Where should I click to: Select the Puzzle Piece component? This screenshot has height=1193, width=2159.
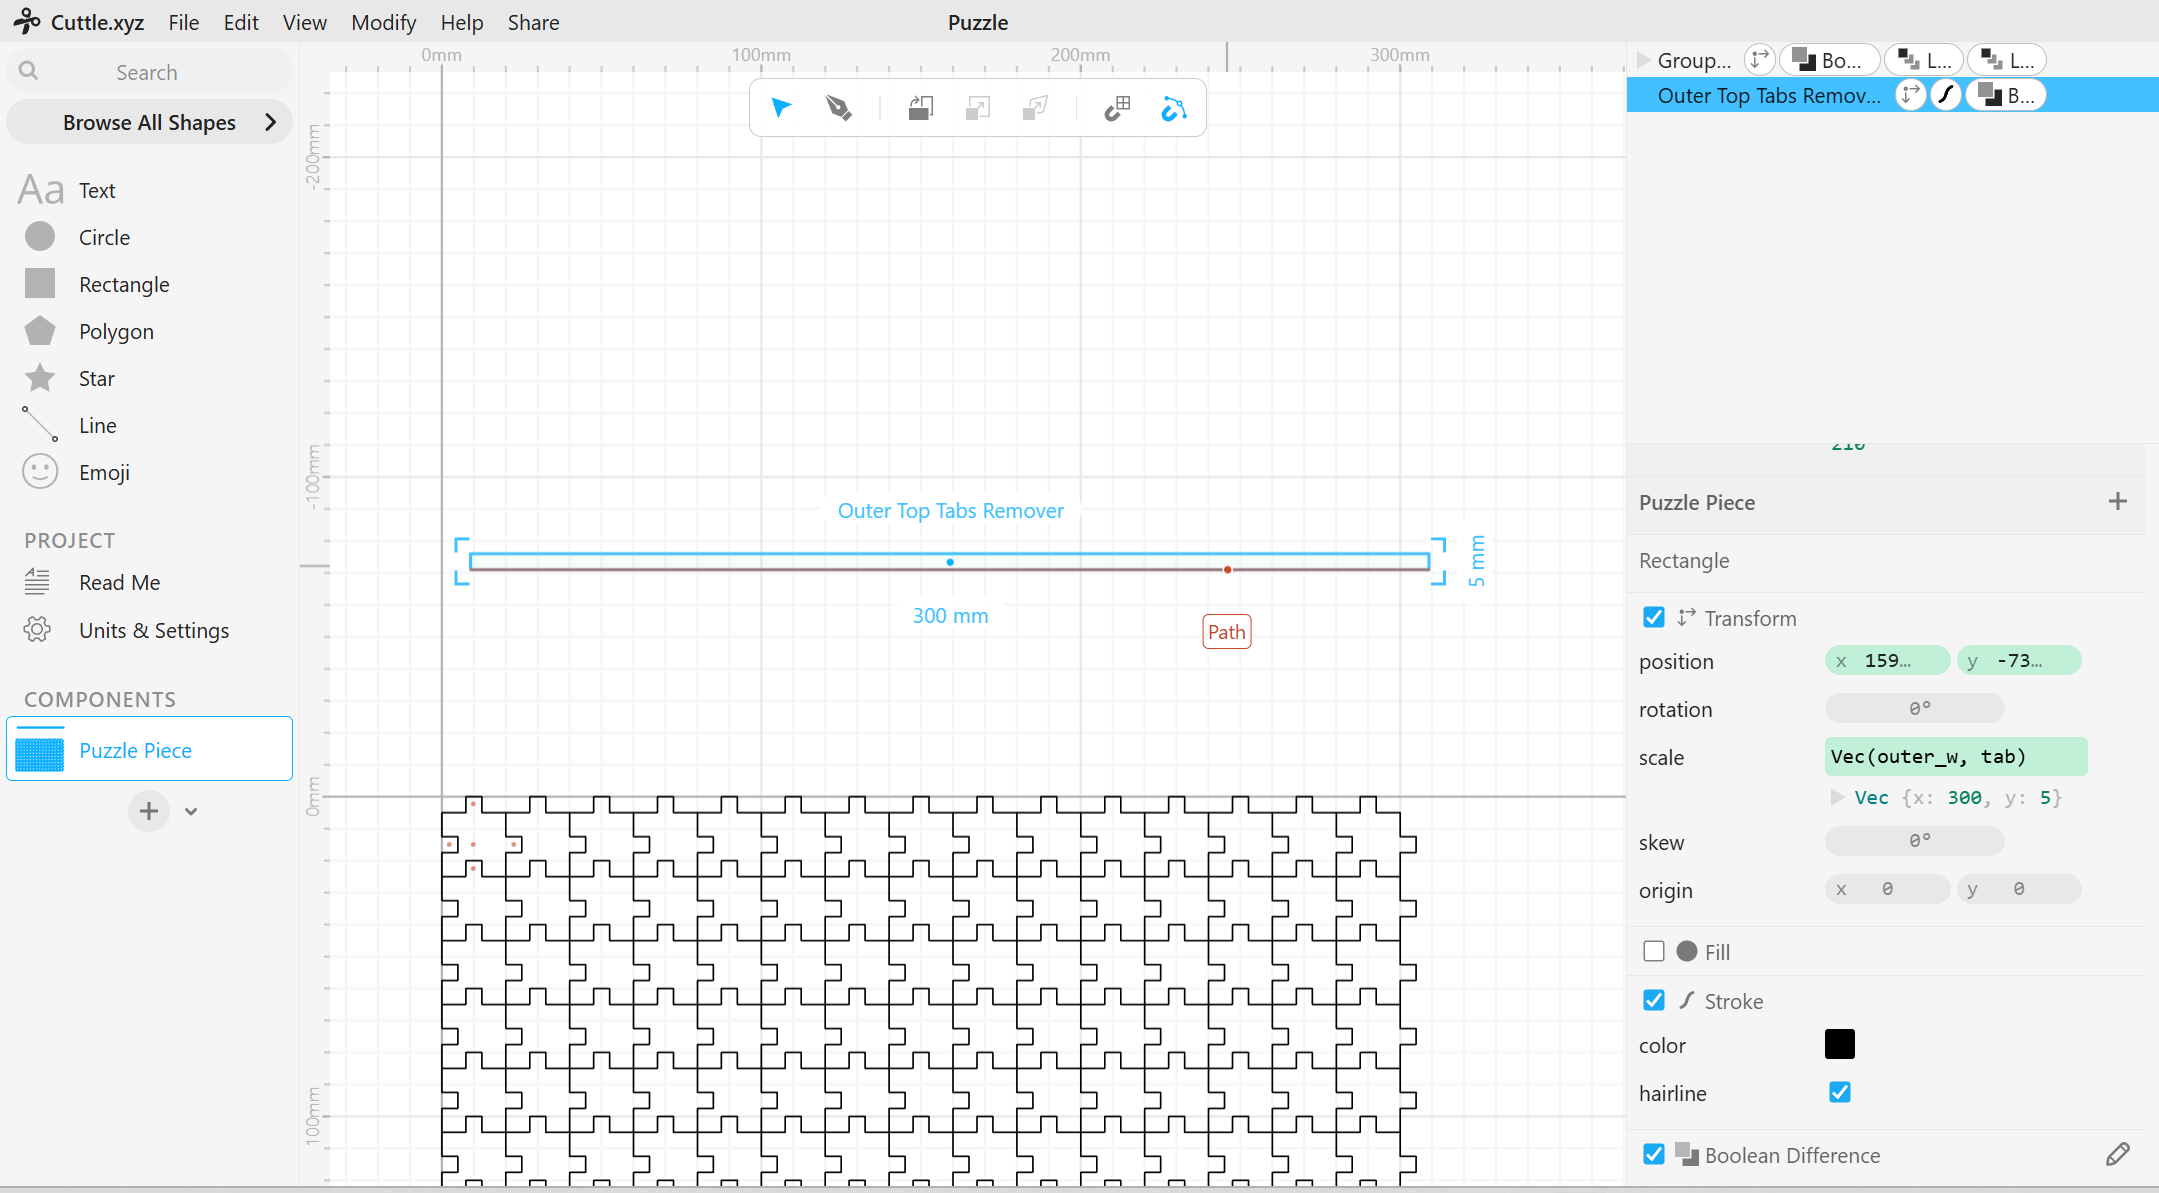(149, 749)
